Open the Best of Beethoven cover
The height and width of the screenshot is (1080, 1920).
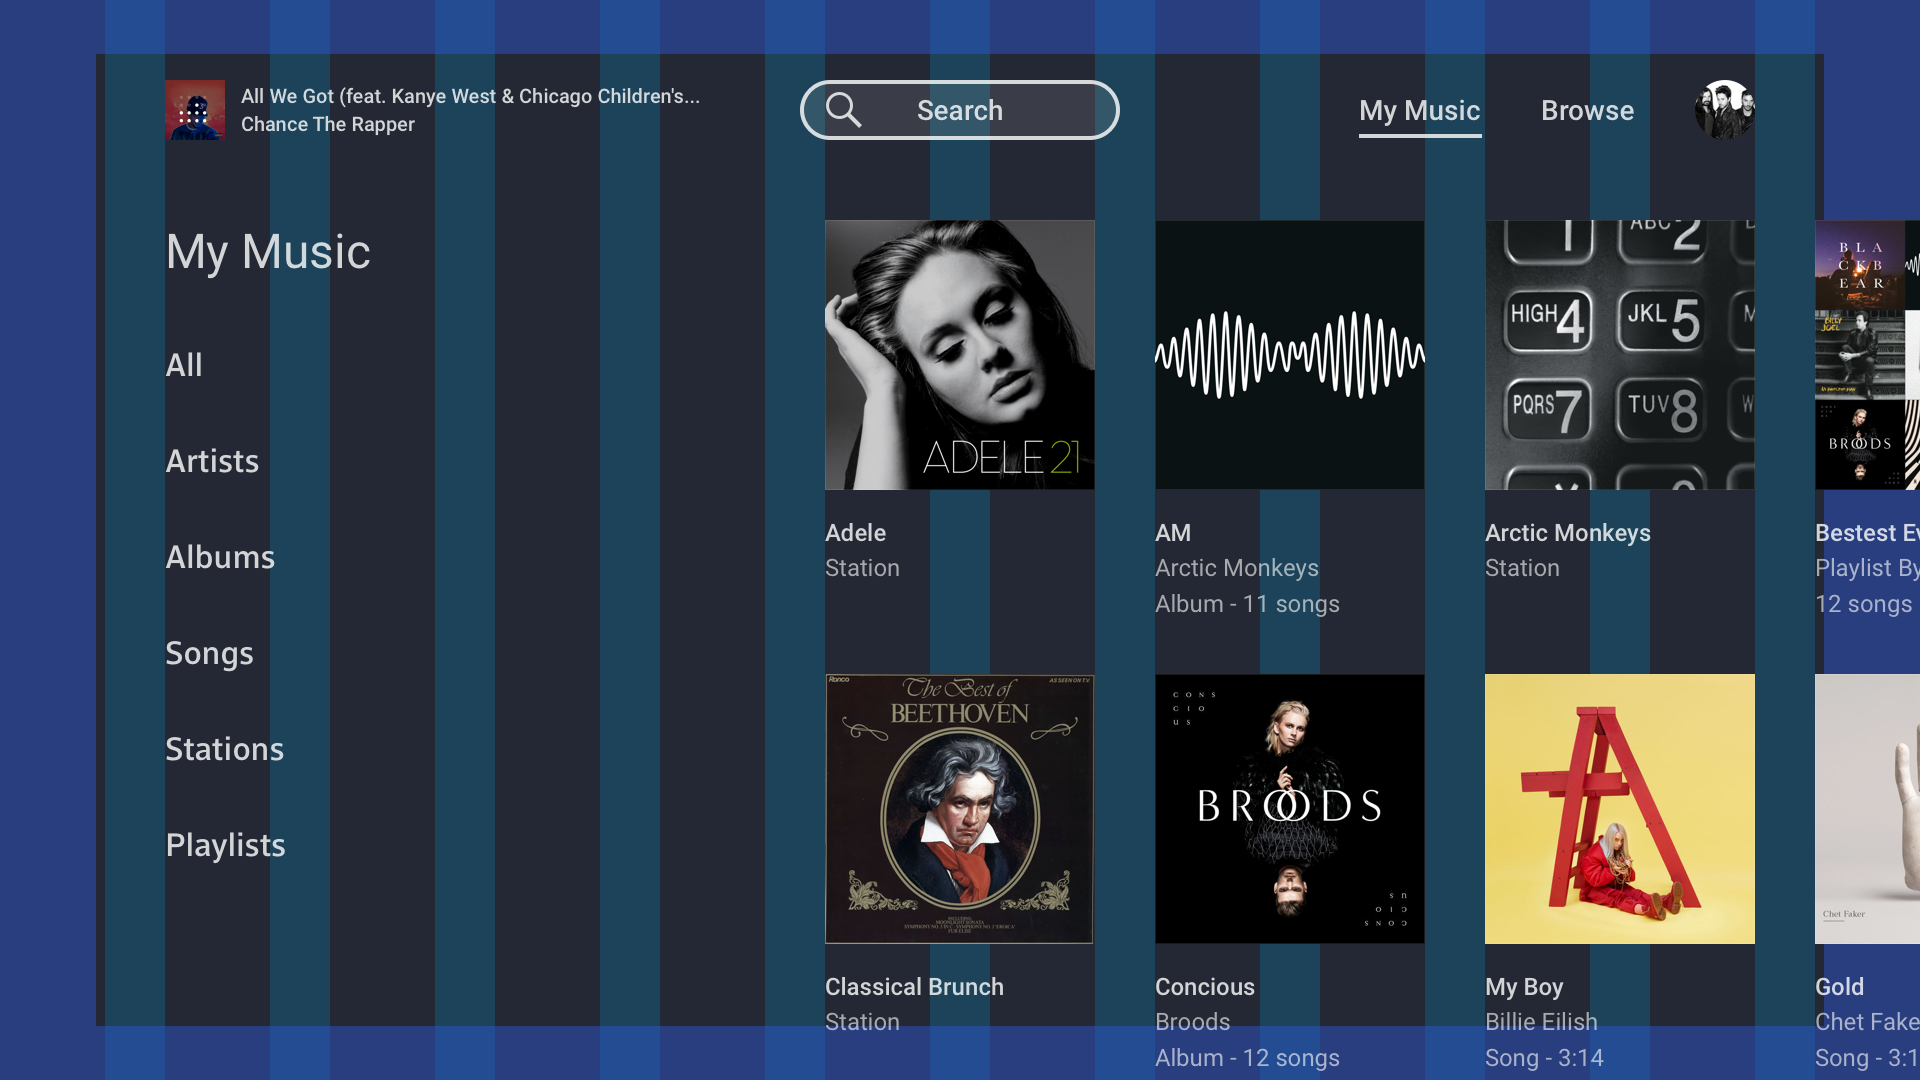click(960, 809)
